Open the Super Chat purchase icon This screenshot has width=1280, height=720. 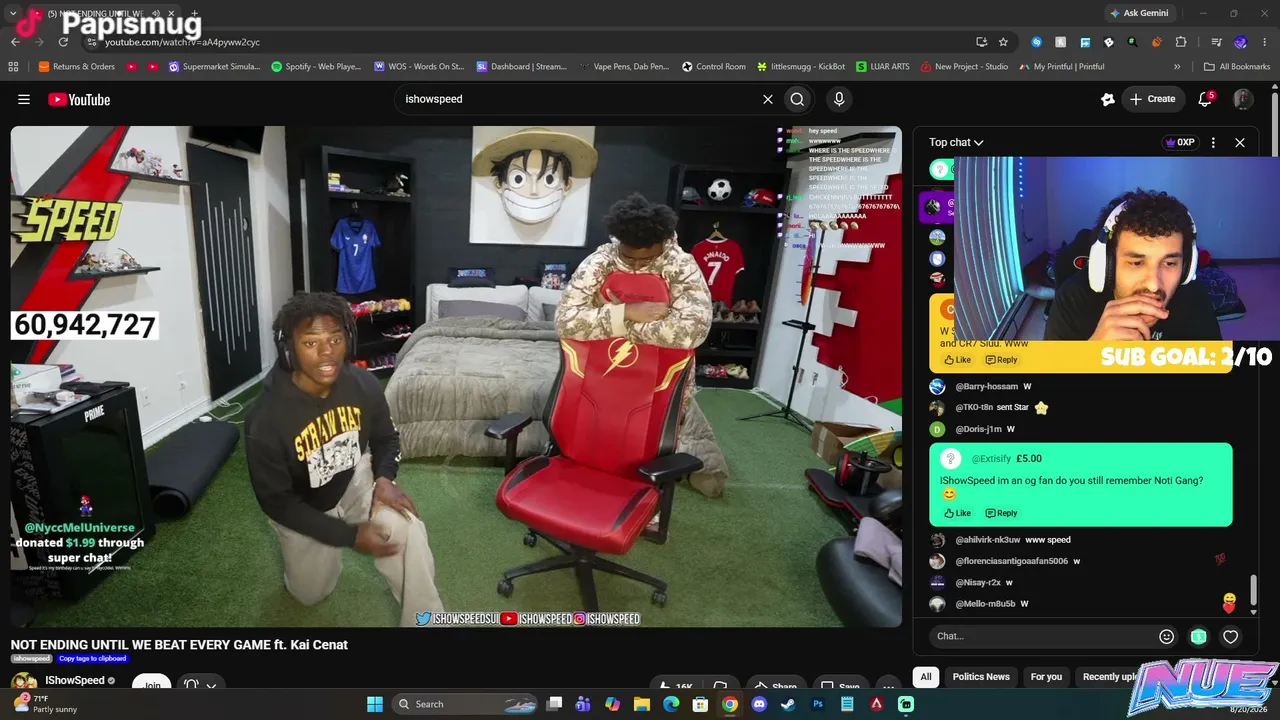pyautogui.click(x=1198, y=636)
